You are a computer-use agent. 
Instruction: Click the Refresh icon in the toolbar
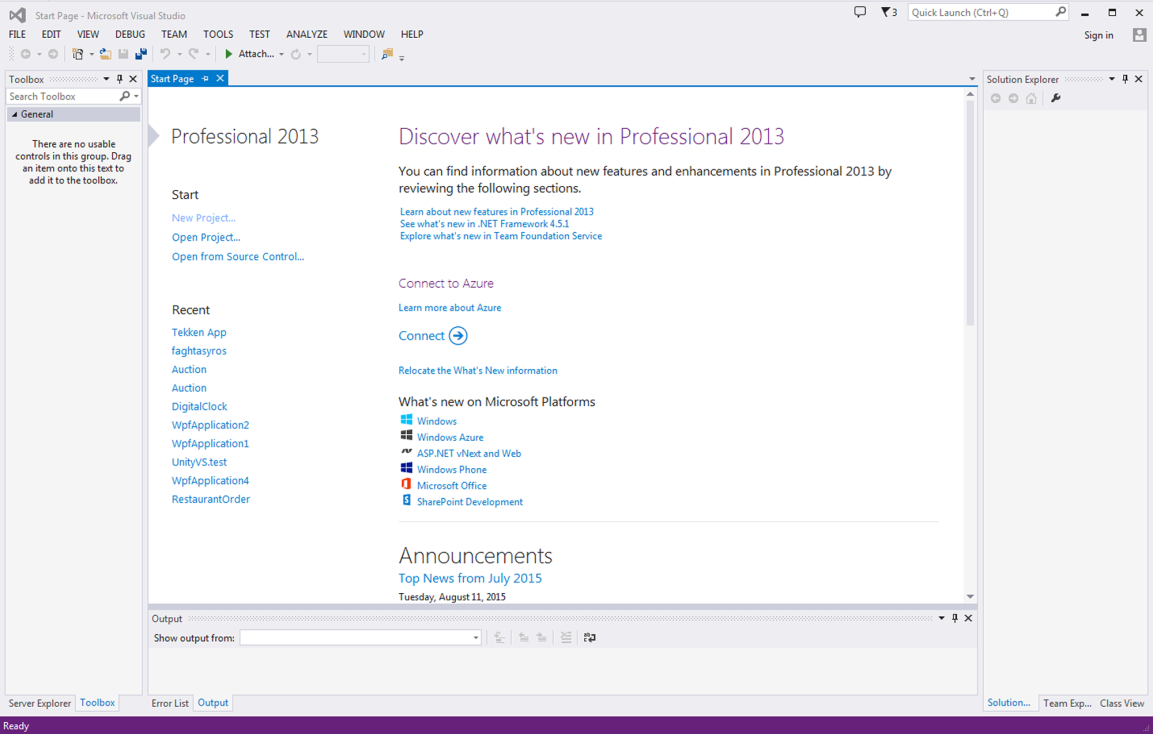pyautogui.click(x=296, y=54)
